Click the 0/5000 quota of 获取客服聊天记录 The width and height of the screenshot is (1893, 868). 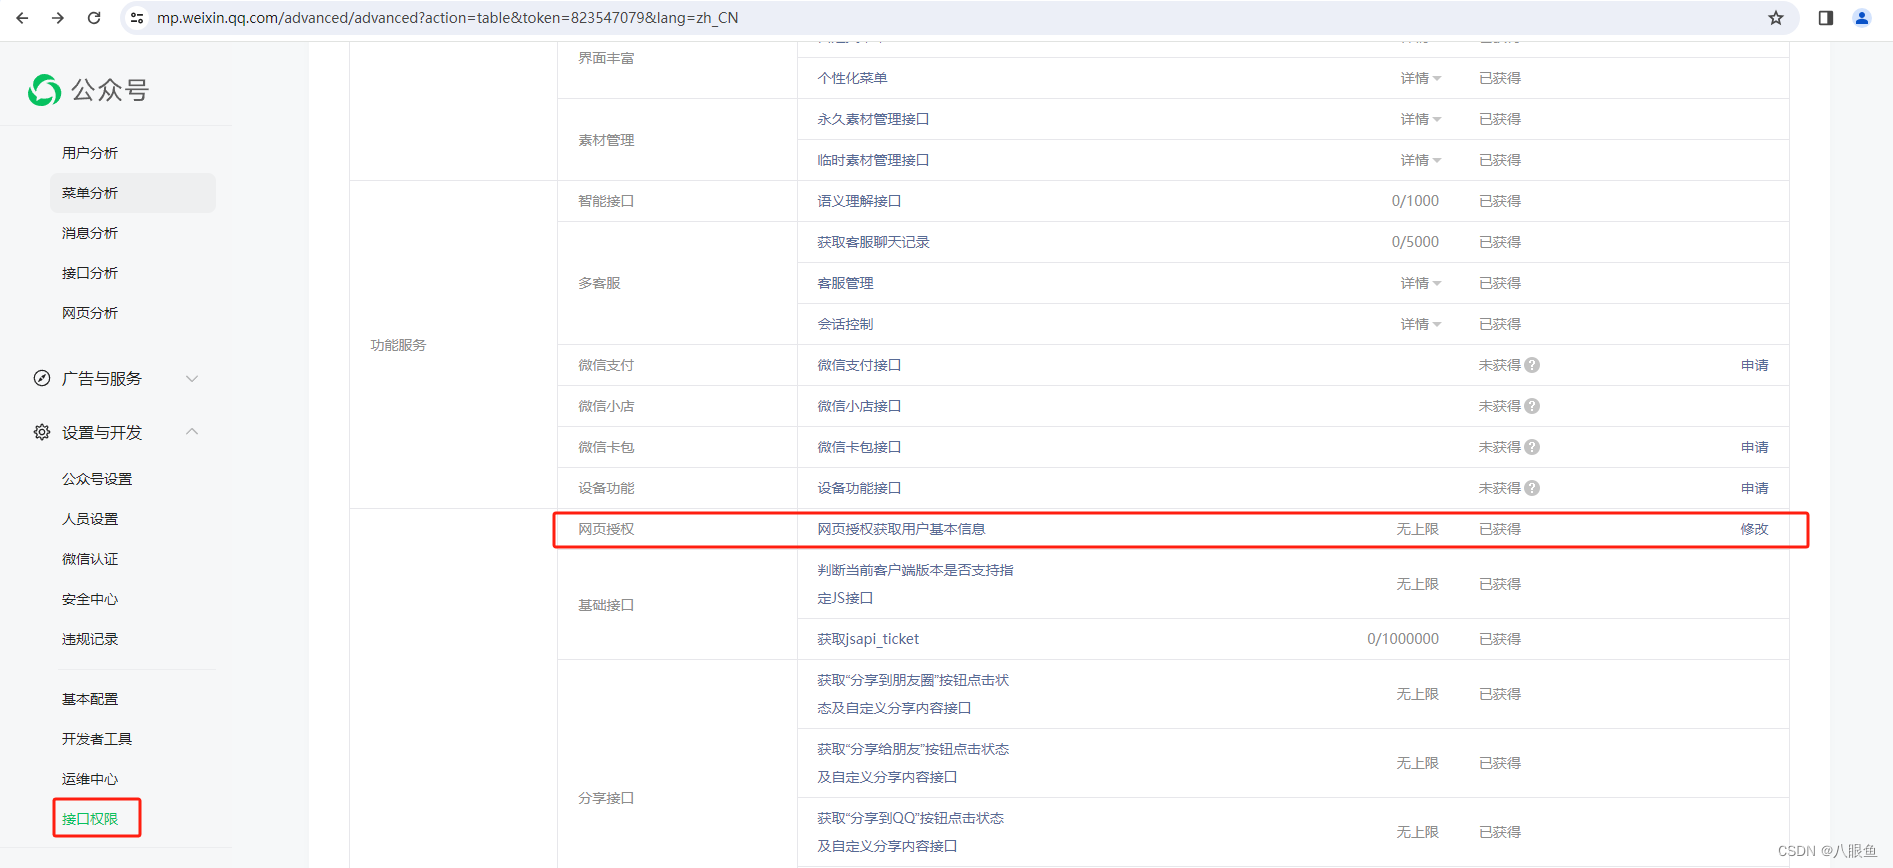coord(1415,242)
